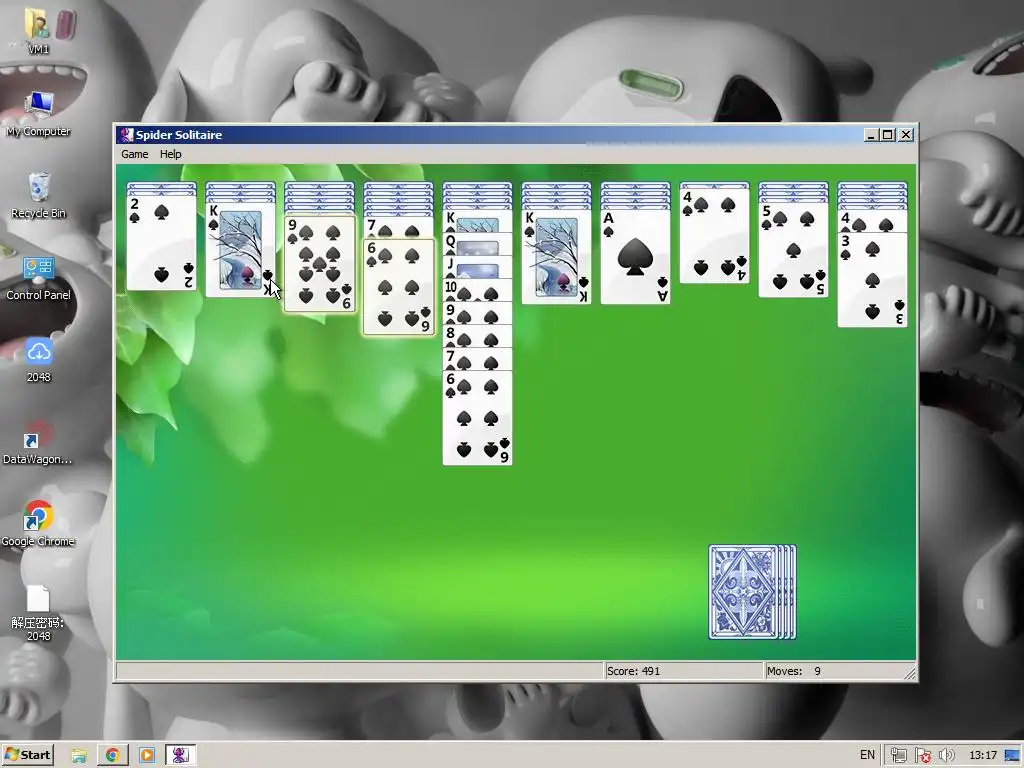
Task: Select the King at top of the K-Q-J run
Action: (x=477, y=221)
